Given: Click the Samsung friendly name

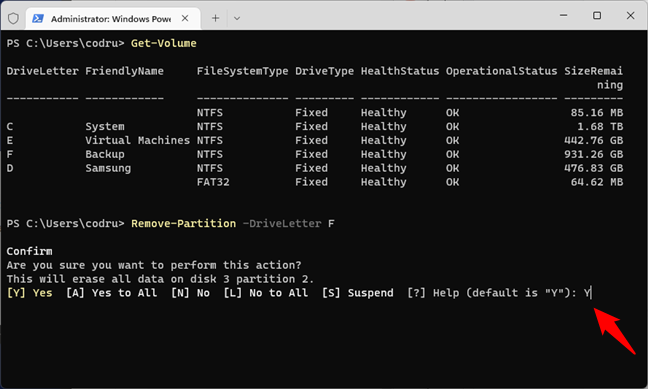Looking at the screenshot, I should click(108, 168).
